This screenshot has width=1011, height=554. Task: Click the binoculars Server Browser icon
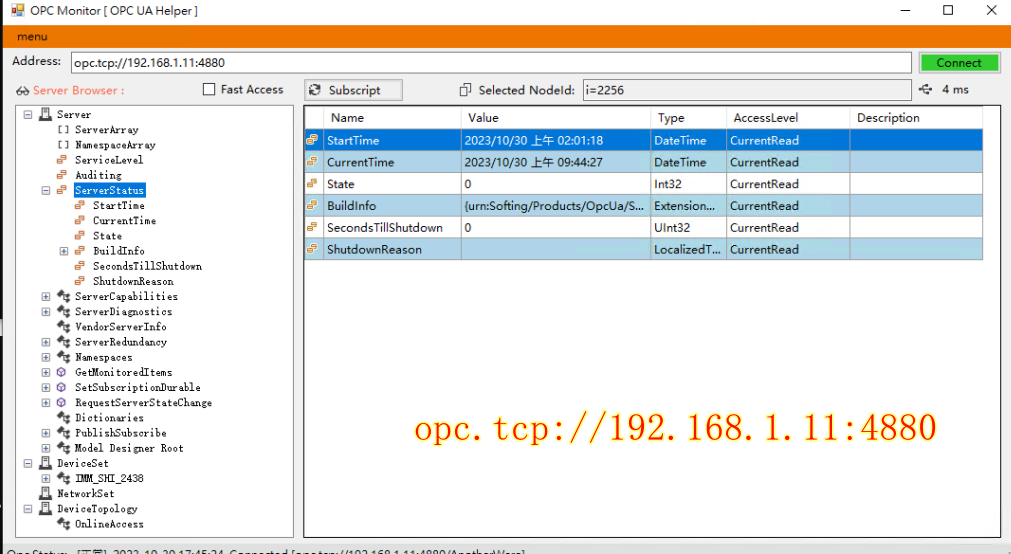23,91
